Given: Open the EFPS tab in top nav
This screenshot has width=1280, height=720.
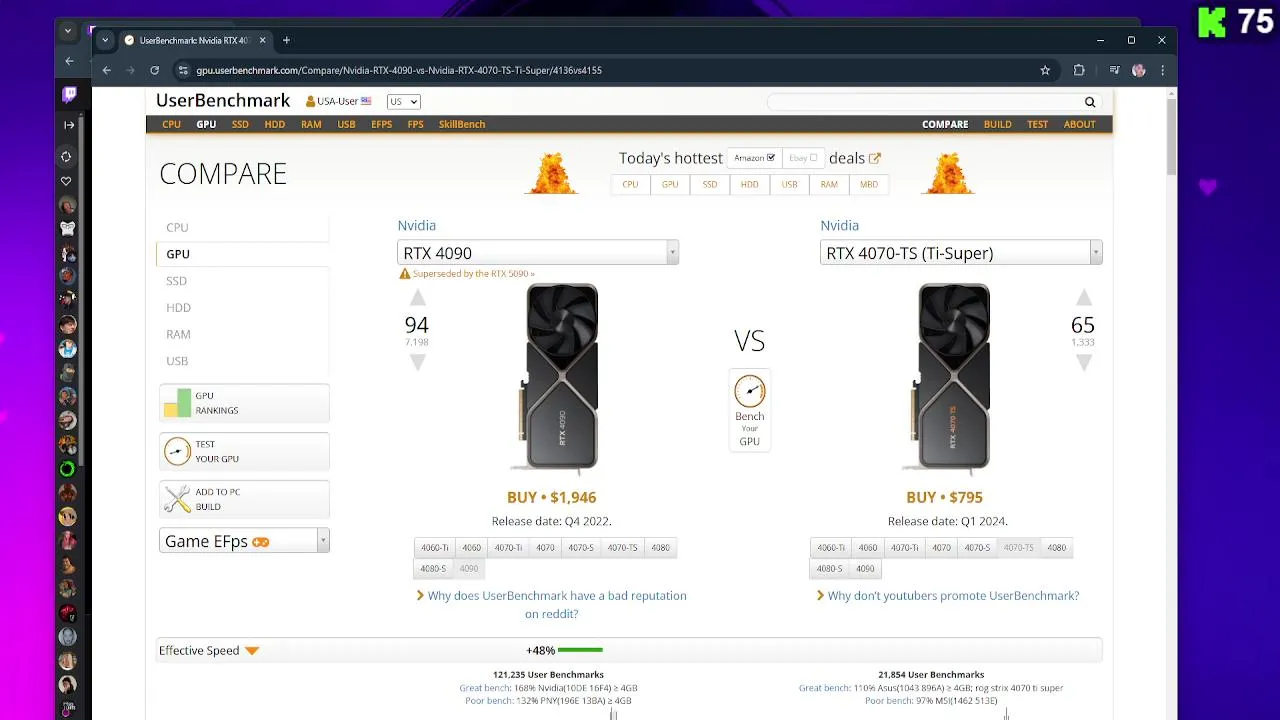Looking at the screenshot, I should point(381,124).
